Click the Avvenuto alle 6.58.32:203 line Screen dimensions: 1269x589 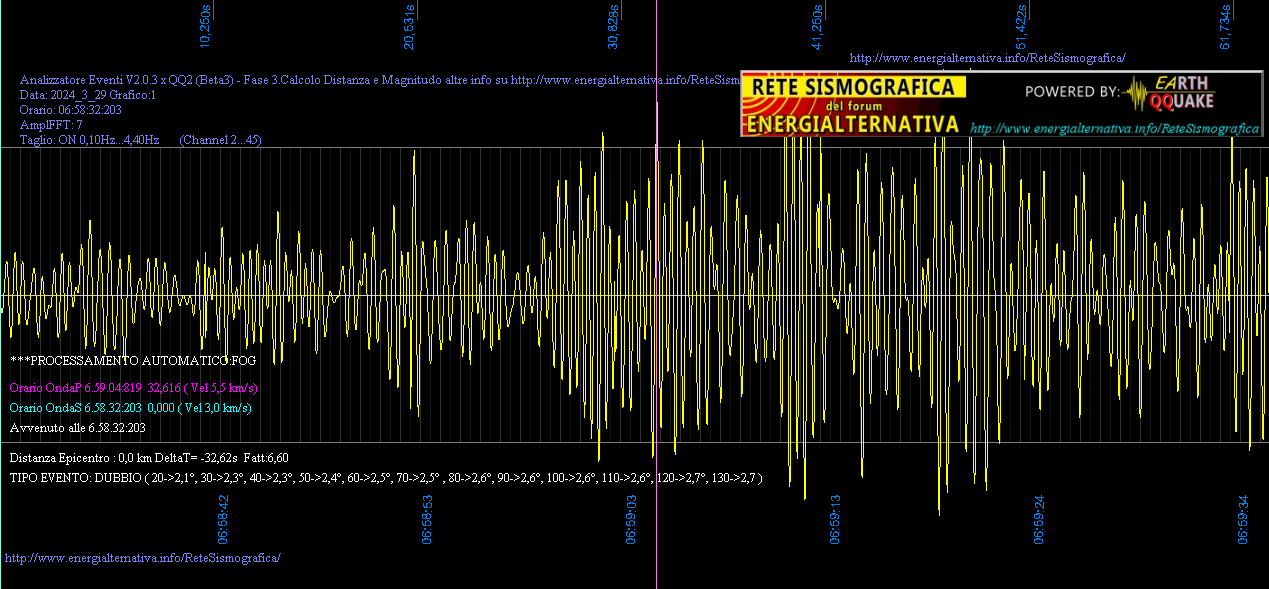[x=77, y=428]
